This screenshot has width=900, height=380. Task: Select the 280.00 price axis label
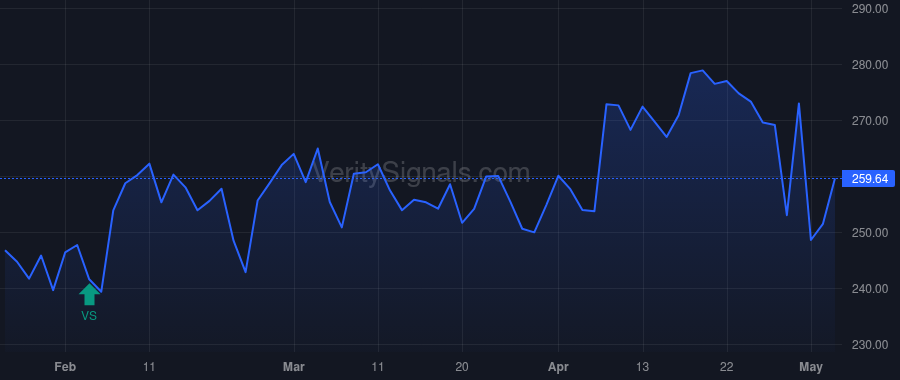click(x=870, y=64)
